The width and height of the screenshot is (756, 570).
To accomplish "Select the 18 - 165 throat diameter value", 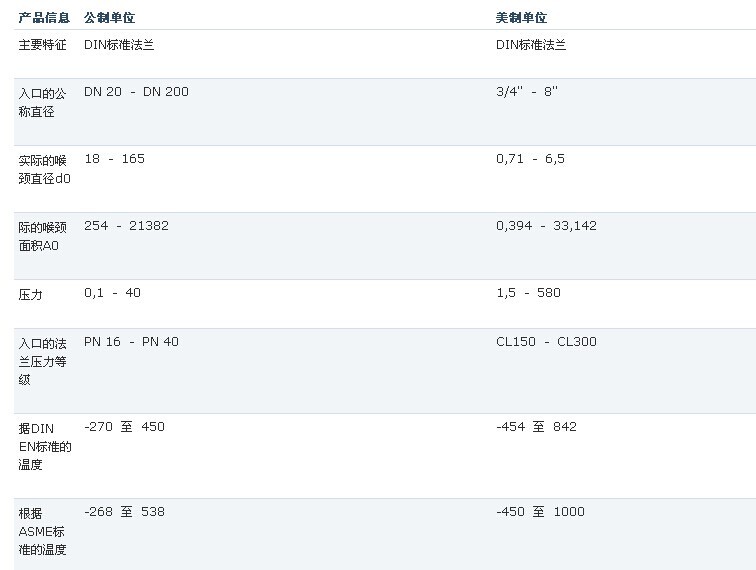I will [114, 159].
